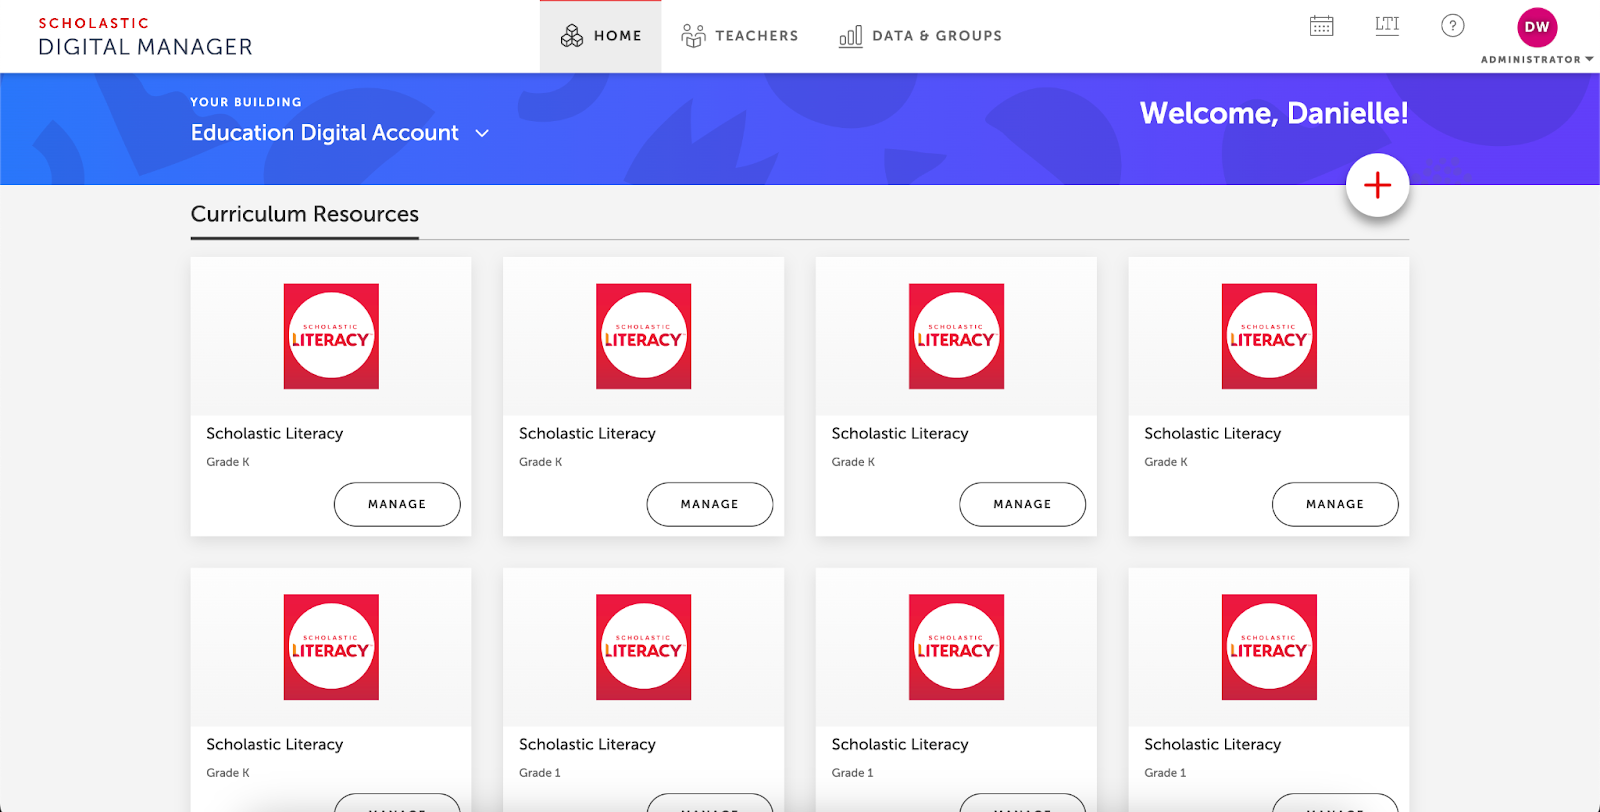Open the LTI settings icon
The height and width of the screenshot is (812, 1600).
(x=1387, y=25)
